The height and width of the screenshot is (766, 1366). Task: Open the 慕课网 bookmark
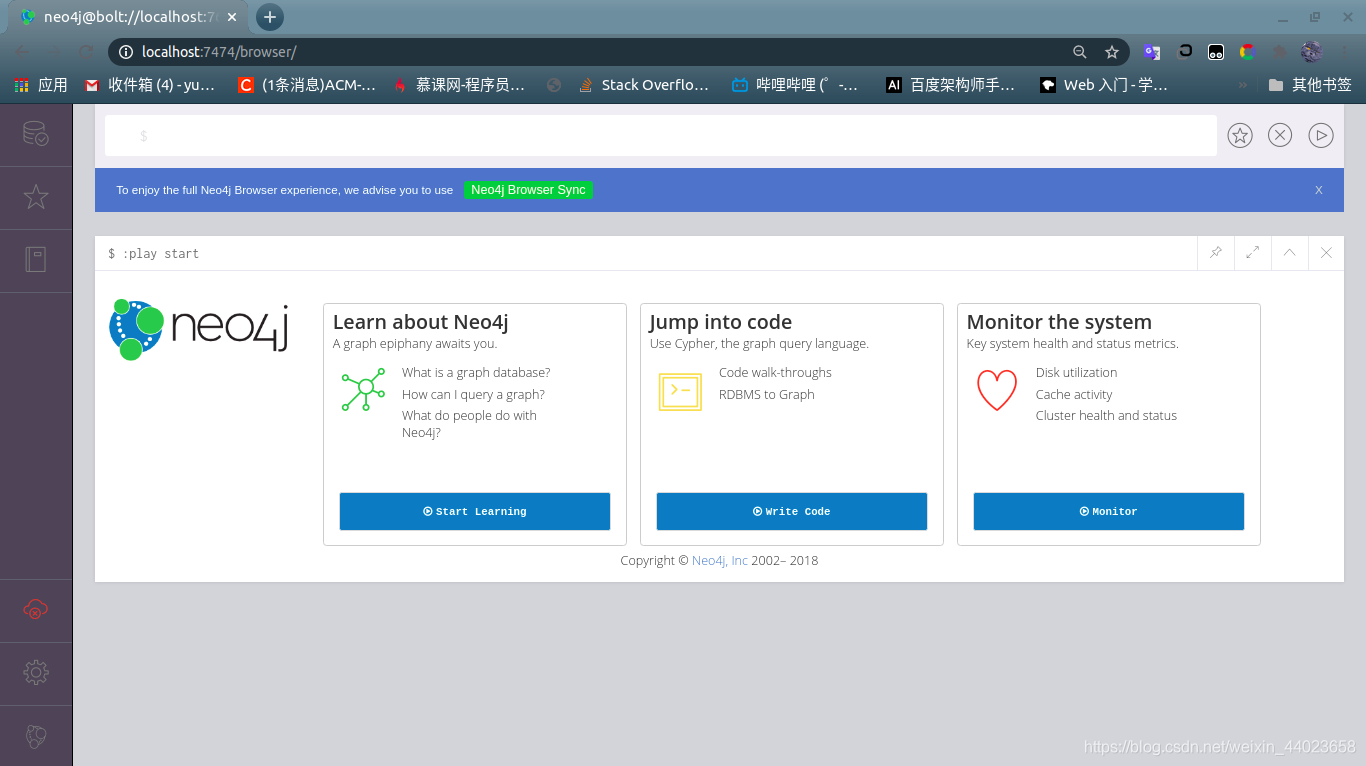pyautogui.click(x=460, y=85)
